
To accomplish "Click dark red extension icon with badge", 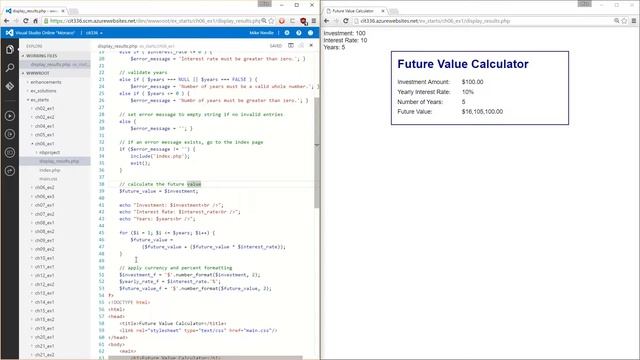I will tap(303, 21).
